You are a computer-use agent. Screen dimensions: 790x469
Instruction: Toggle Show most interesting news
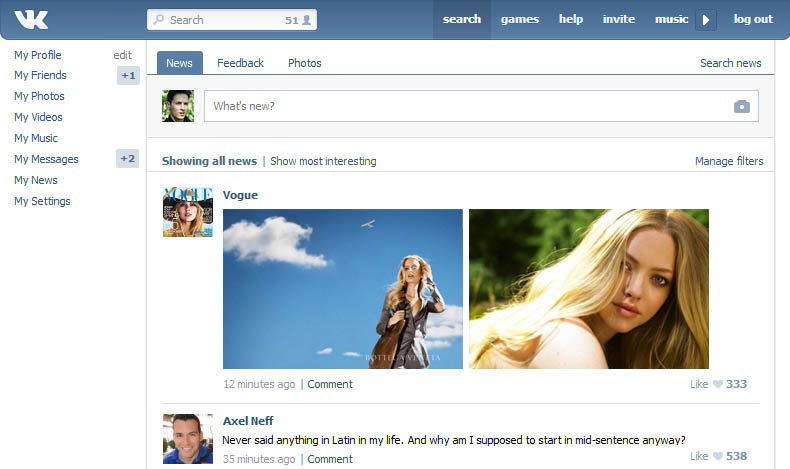[323, 161]
